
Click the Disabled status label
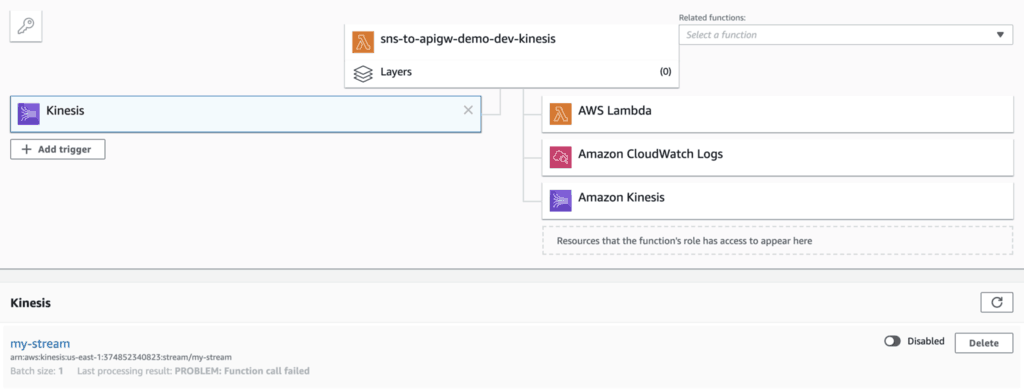pyautogui.click(x=926, y=341)
